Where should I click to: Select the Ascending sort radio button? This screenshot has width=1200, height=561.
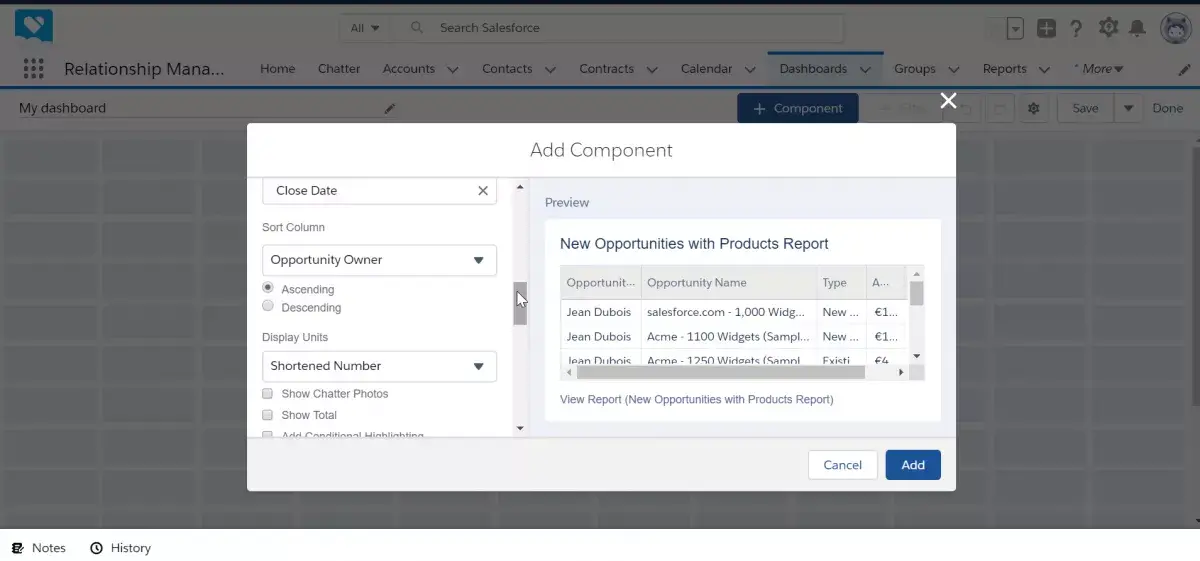click(x=268, y=288)
